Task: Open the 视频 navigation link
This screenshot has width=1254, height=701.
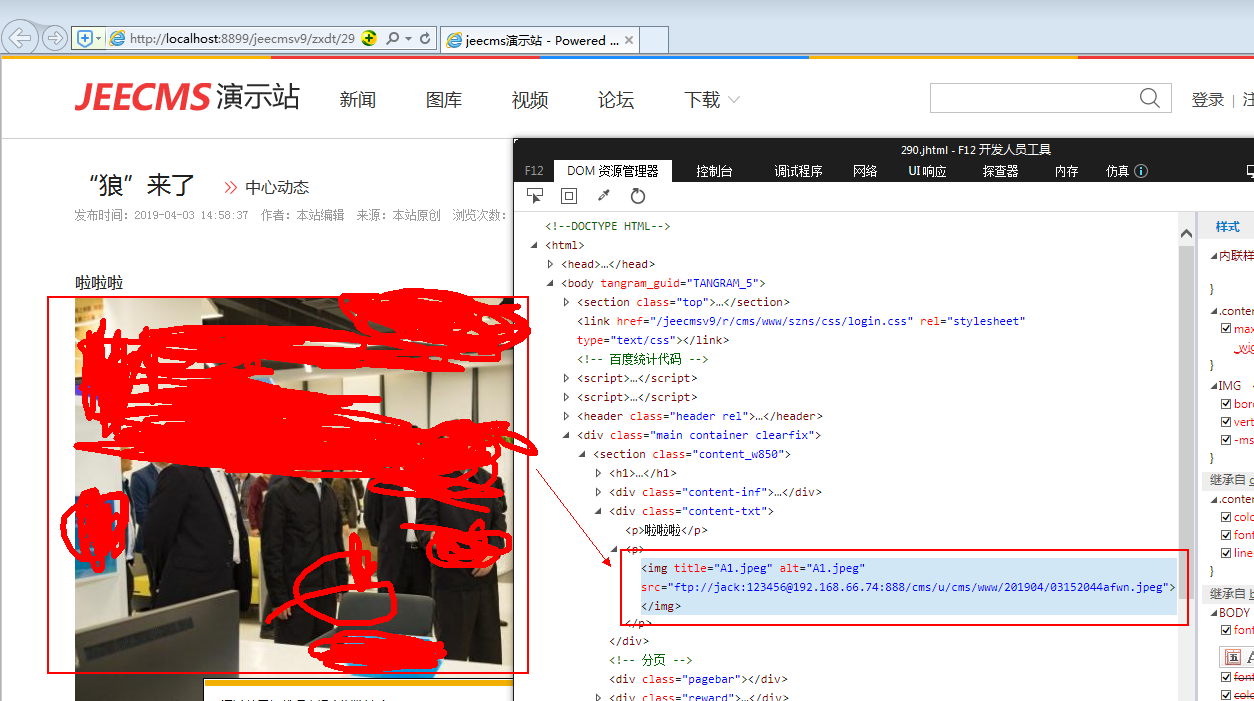Action: 530,100
